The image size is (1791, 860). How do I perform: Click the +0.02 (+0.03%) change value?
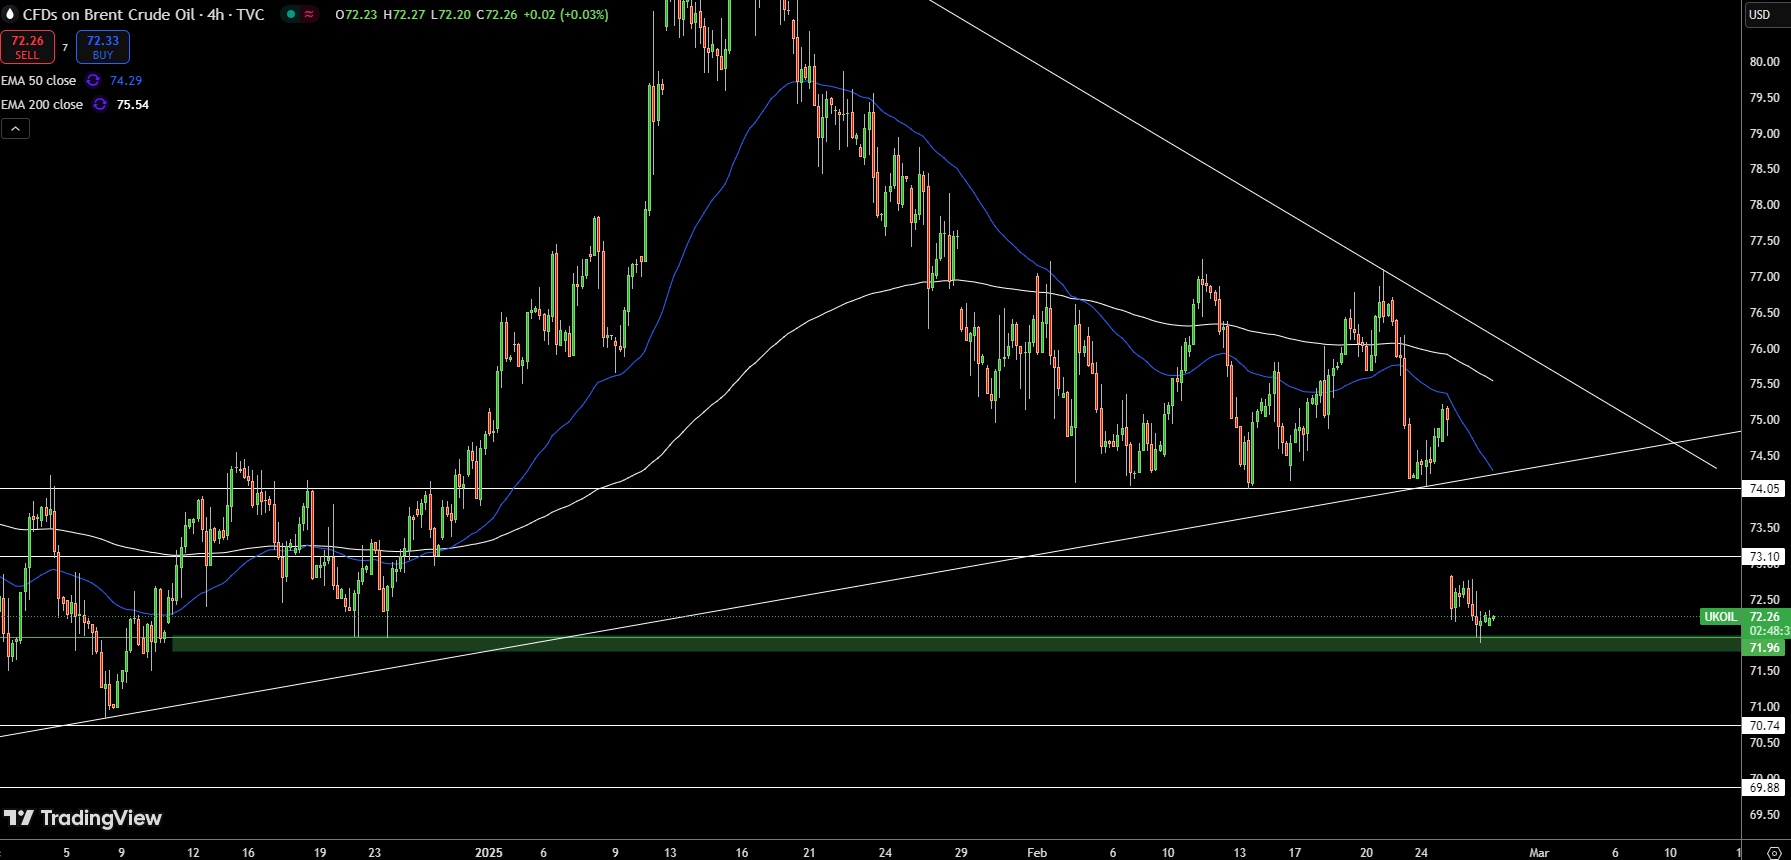click(566, 14)
